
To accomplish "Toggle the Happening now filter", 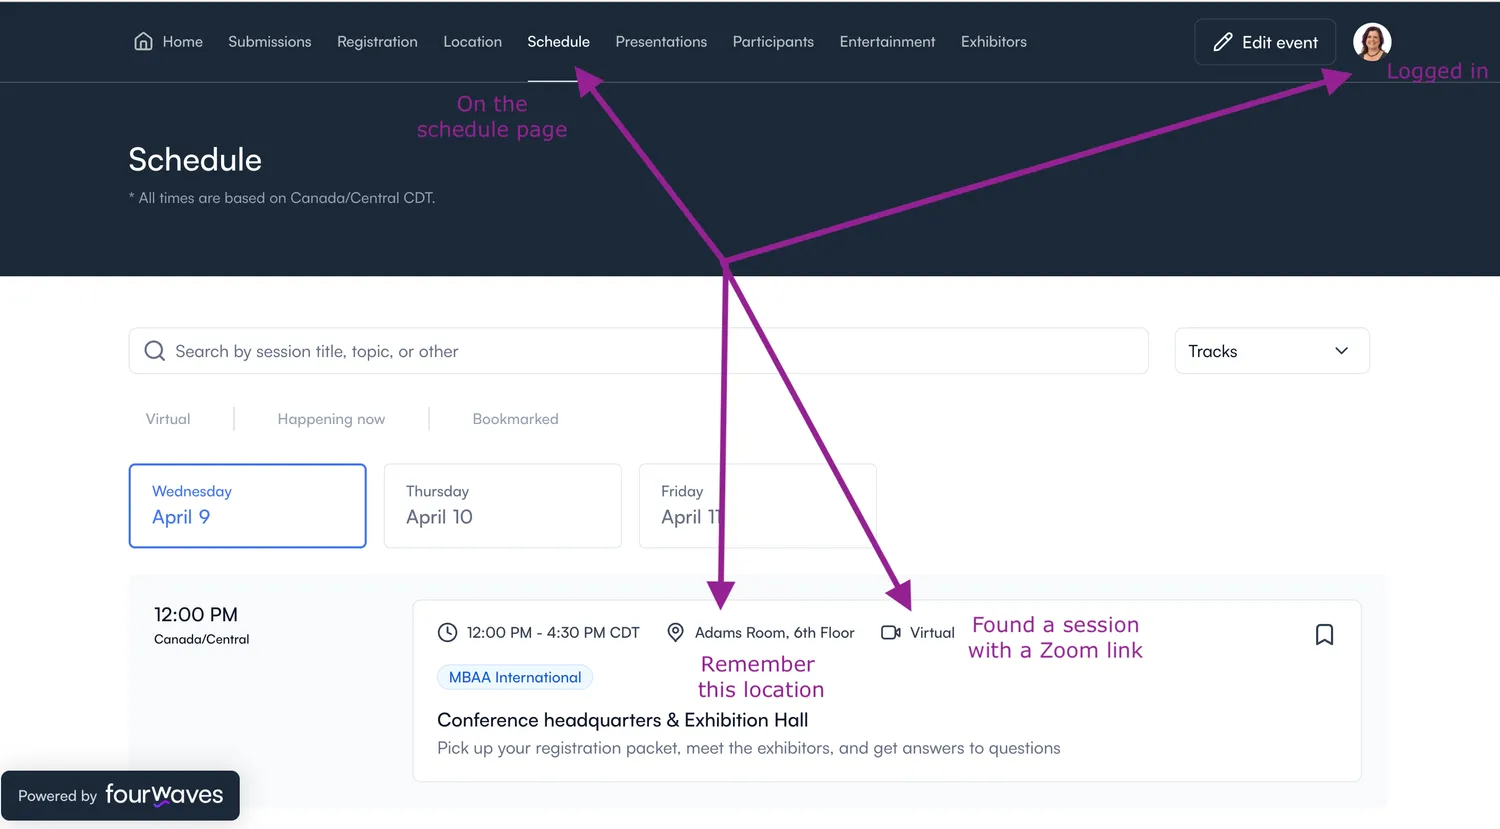I will tap(331, 419).
